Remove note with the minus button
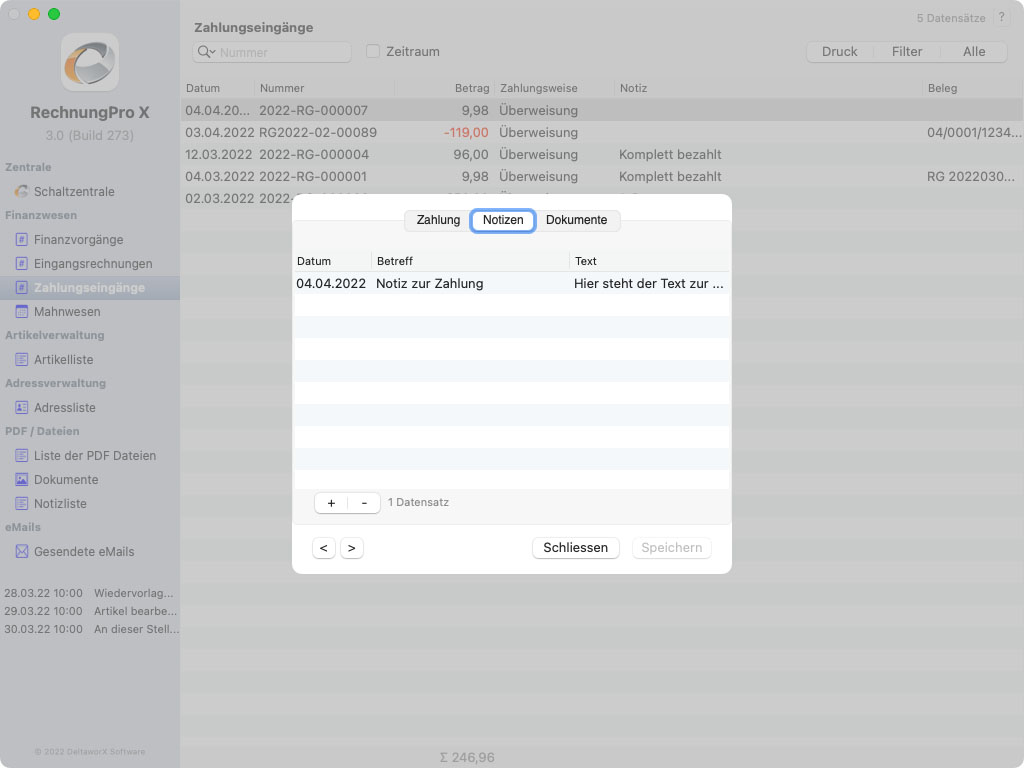Screen dimensions: 1024x768 (x=364, y=503)
